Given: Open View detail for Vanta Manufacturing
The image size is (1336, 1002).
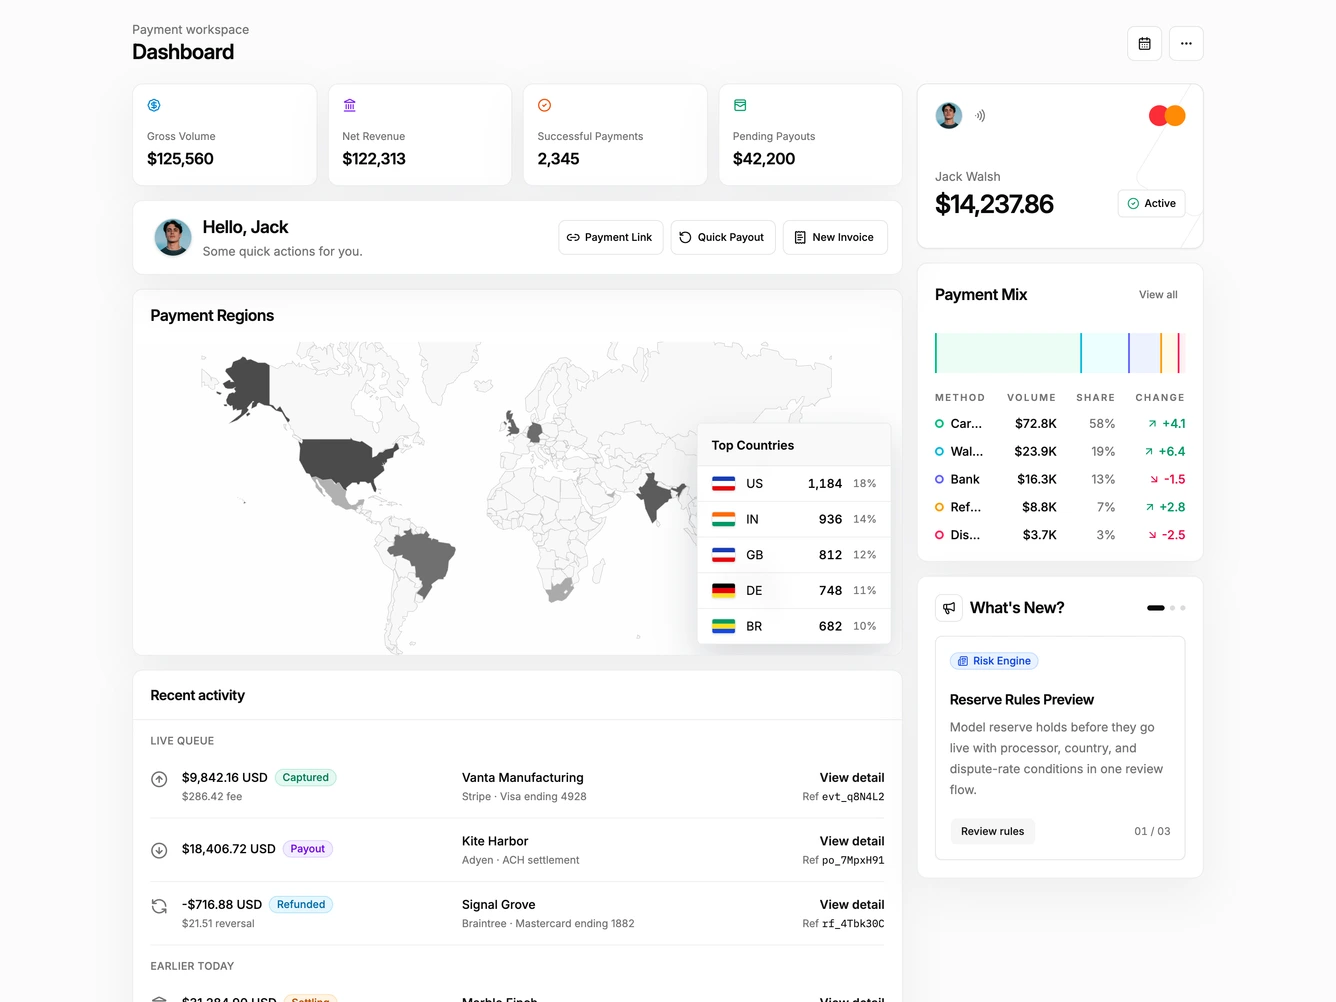Looking at the screenshot, I should 852,778.
